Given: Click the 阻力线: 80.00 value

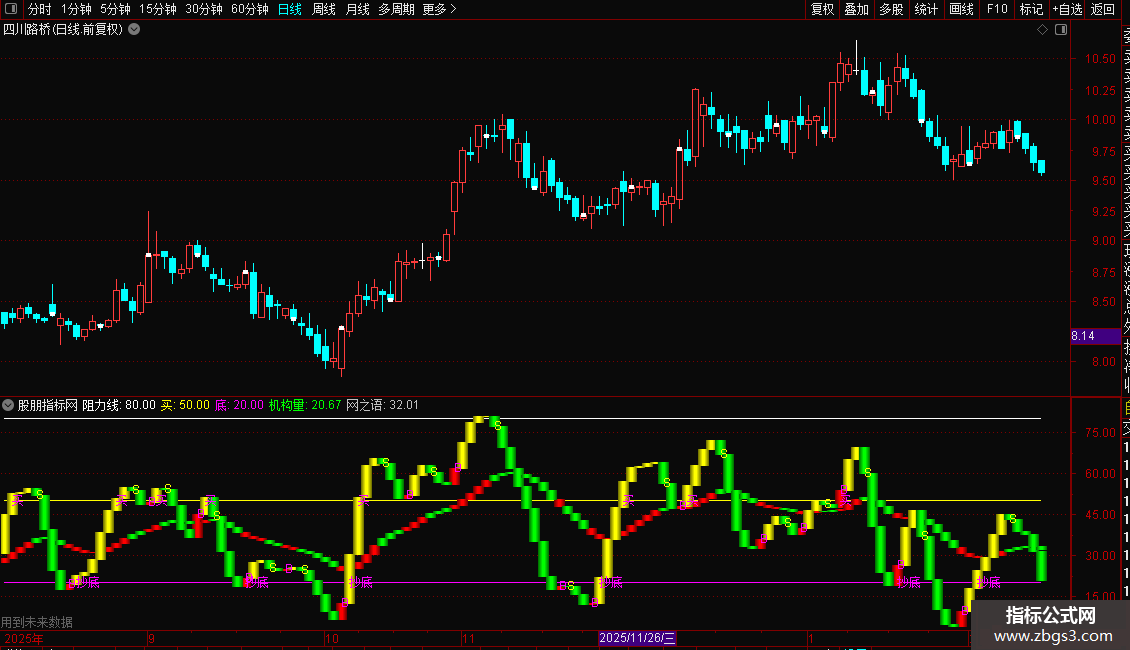Looking at the screenshot, I should click(119, 405).
